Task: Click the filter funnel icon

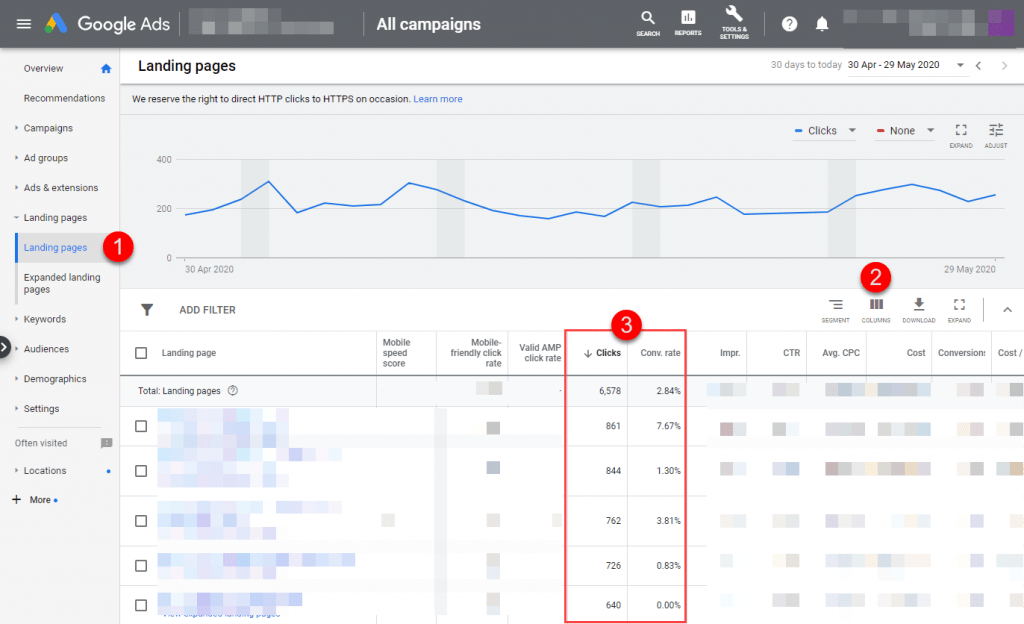Action: pyautogui.click(x=147, y=310)
